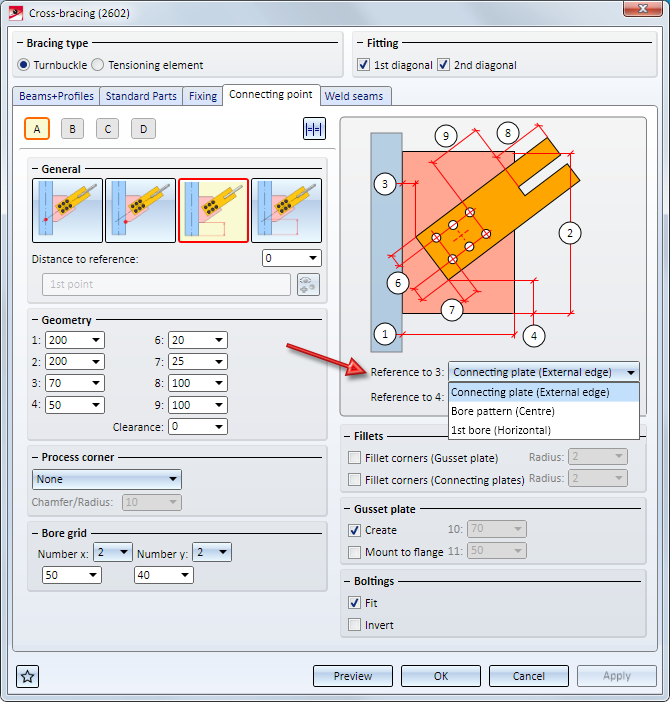Choose second General reference variant thumbnail
The image size is (670, 702).
pos(141,210)
